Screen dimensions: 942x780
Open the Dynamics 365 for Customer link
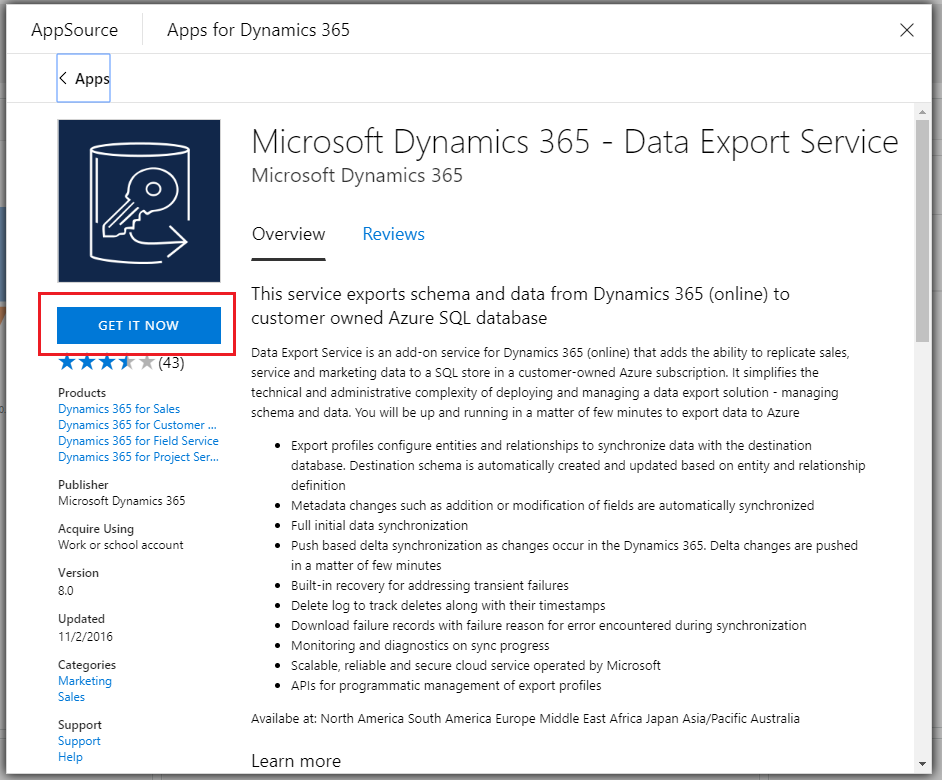pos(137,424)
